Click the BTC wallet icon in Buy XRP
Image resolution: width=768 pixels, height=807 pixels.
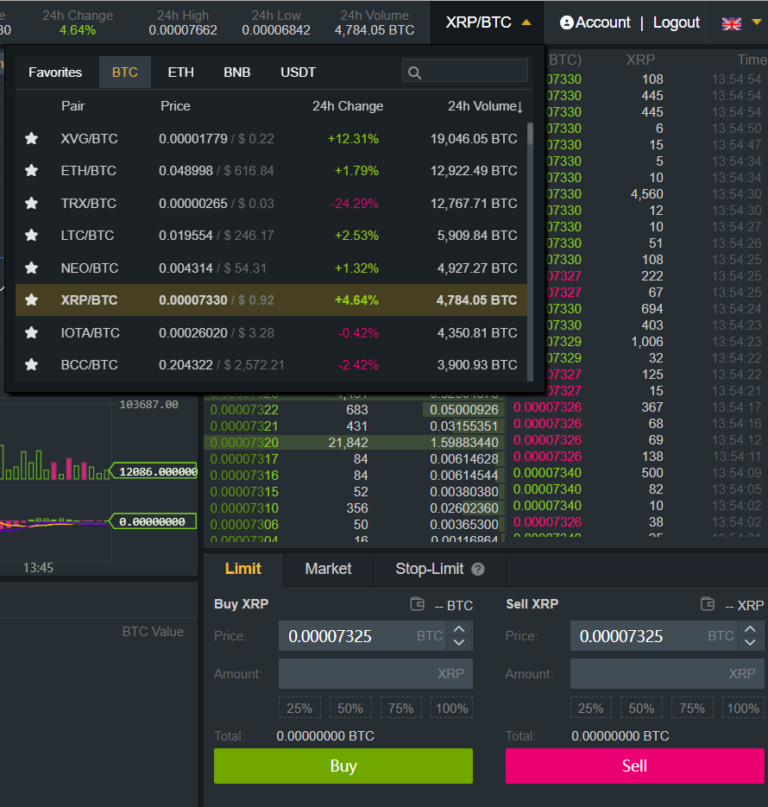417,604
